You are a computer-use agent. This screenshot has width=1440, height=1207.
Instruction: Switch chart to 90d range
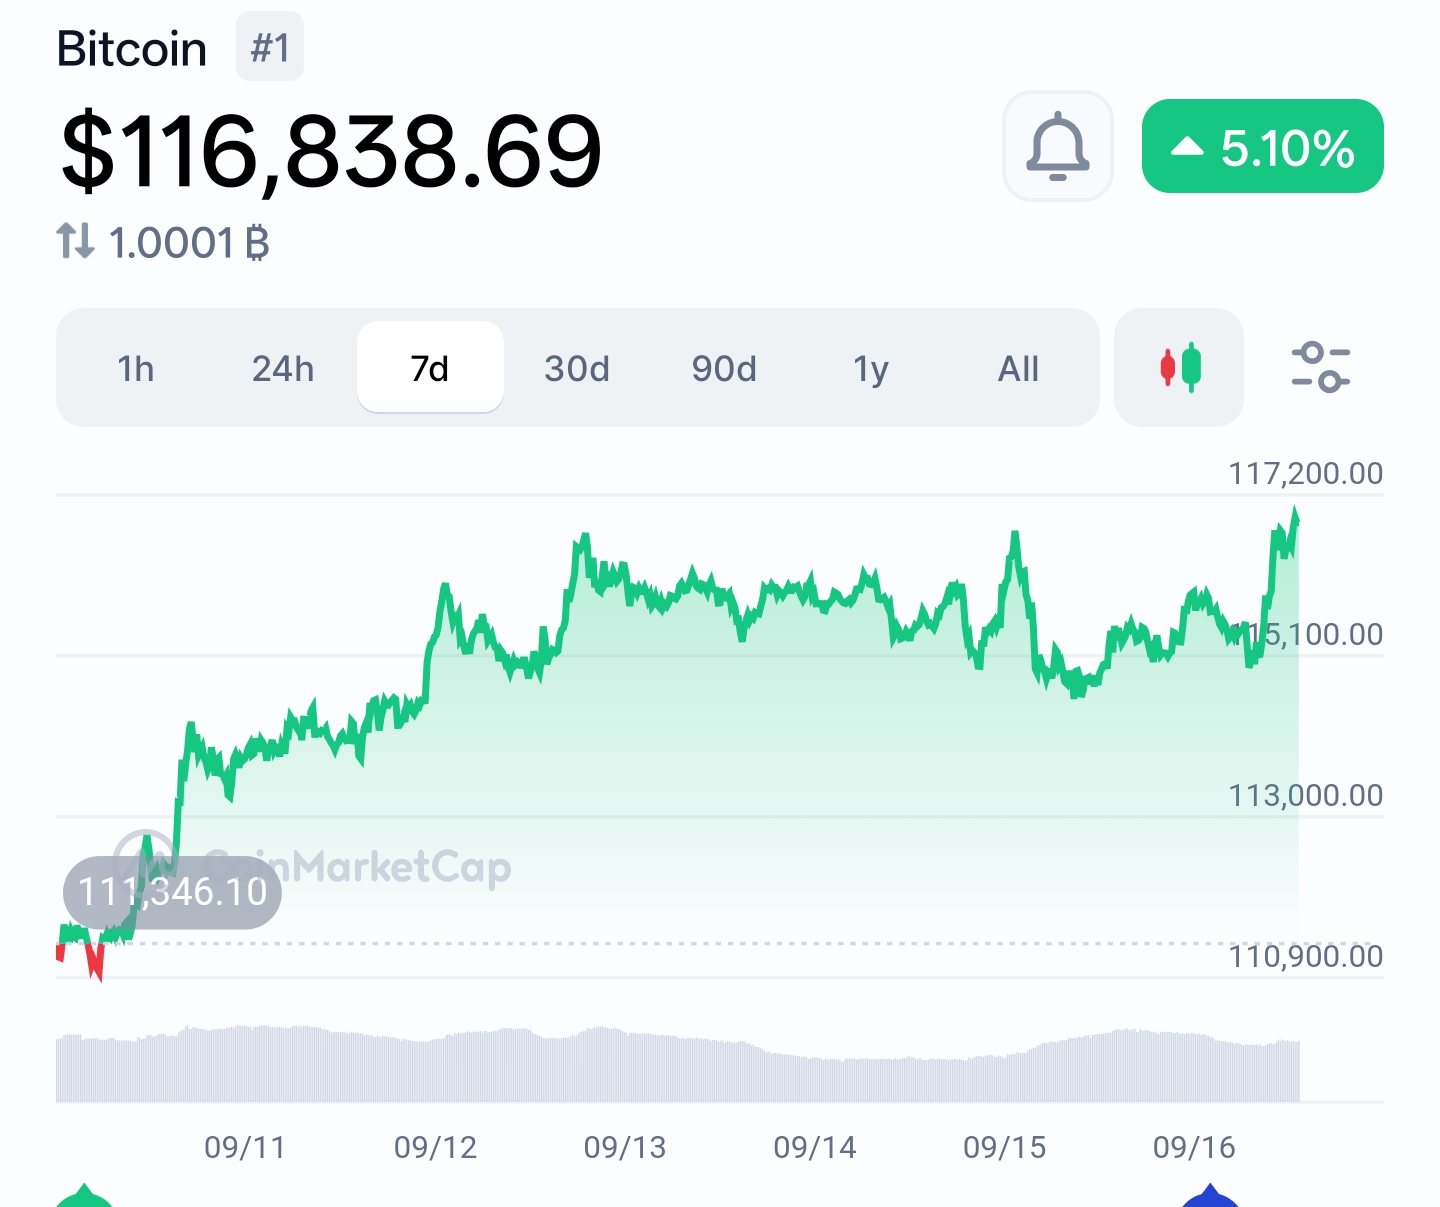[724, 369]
